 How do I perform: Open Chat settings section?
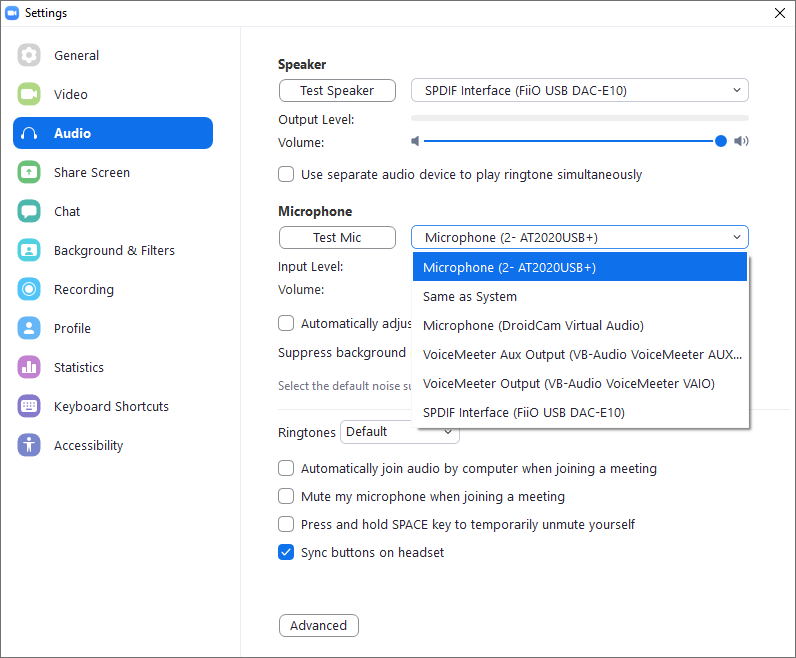pos(113,211)
